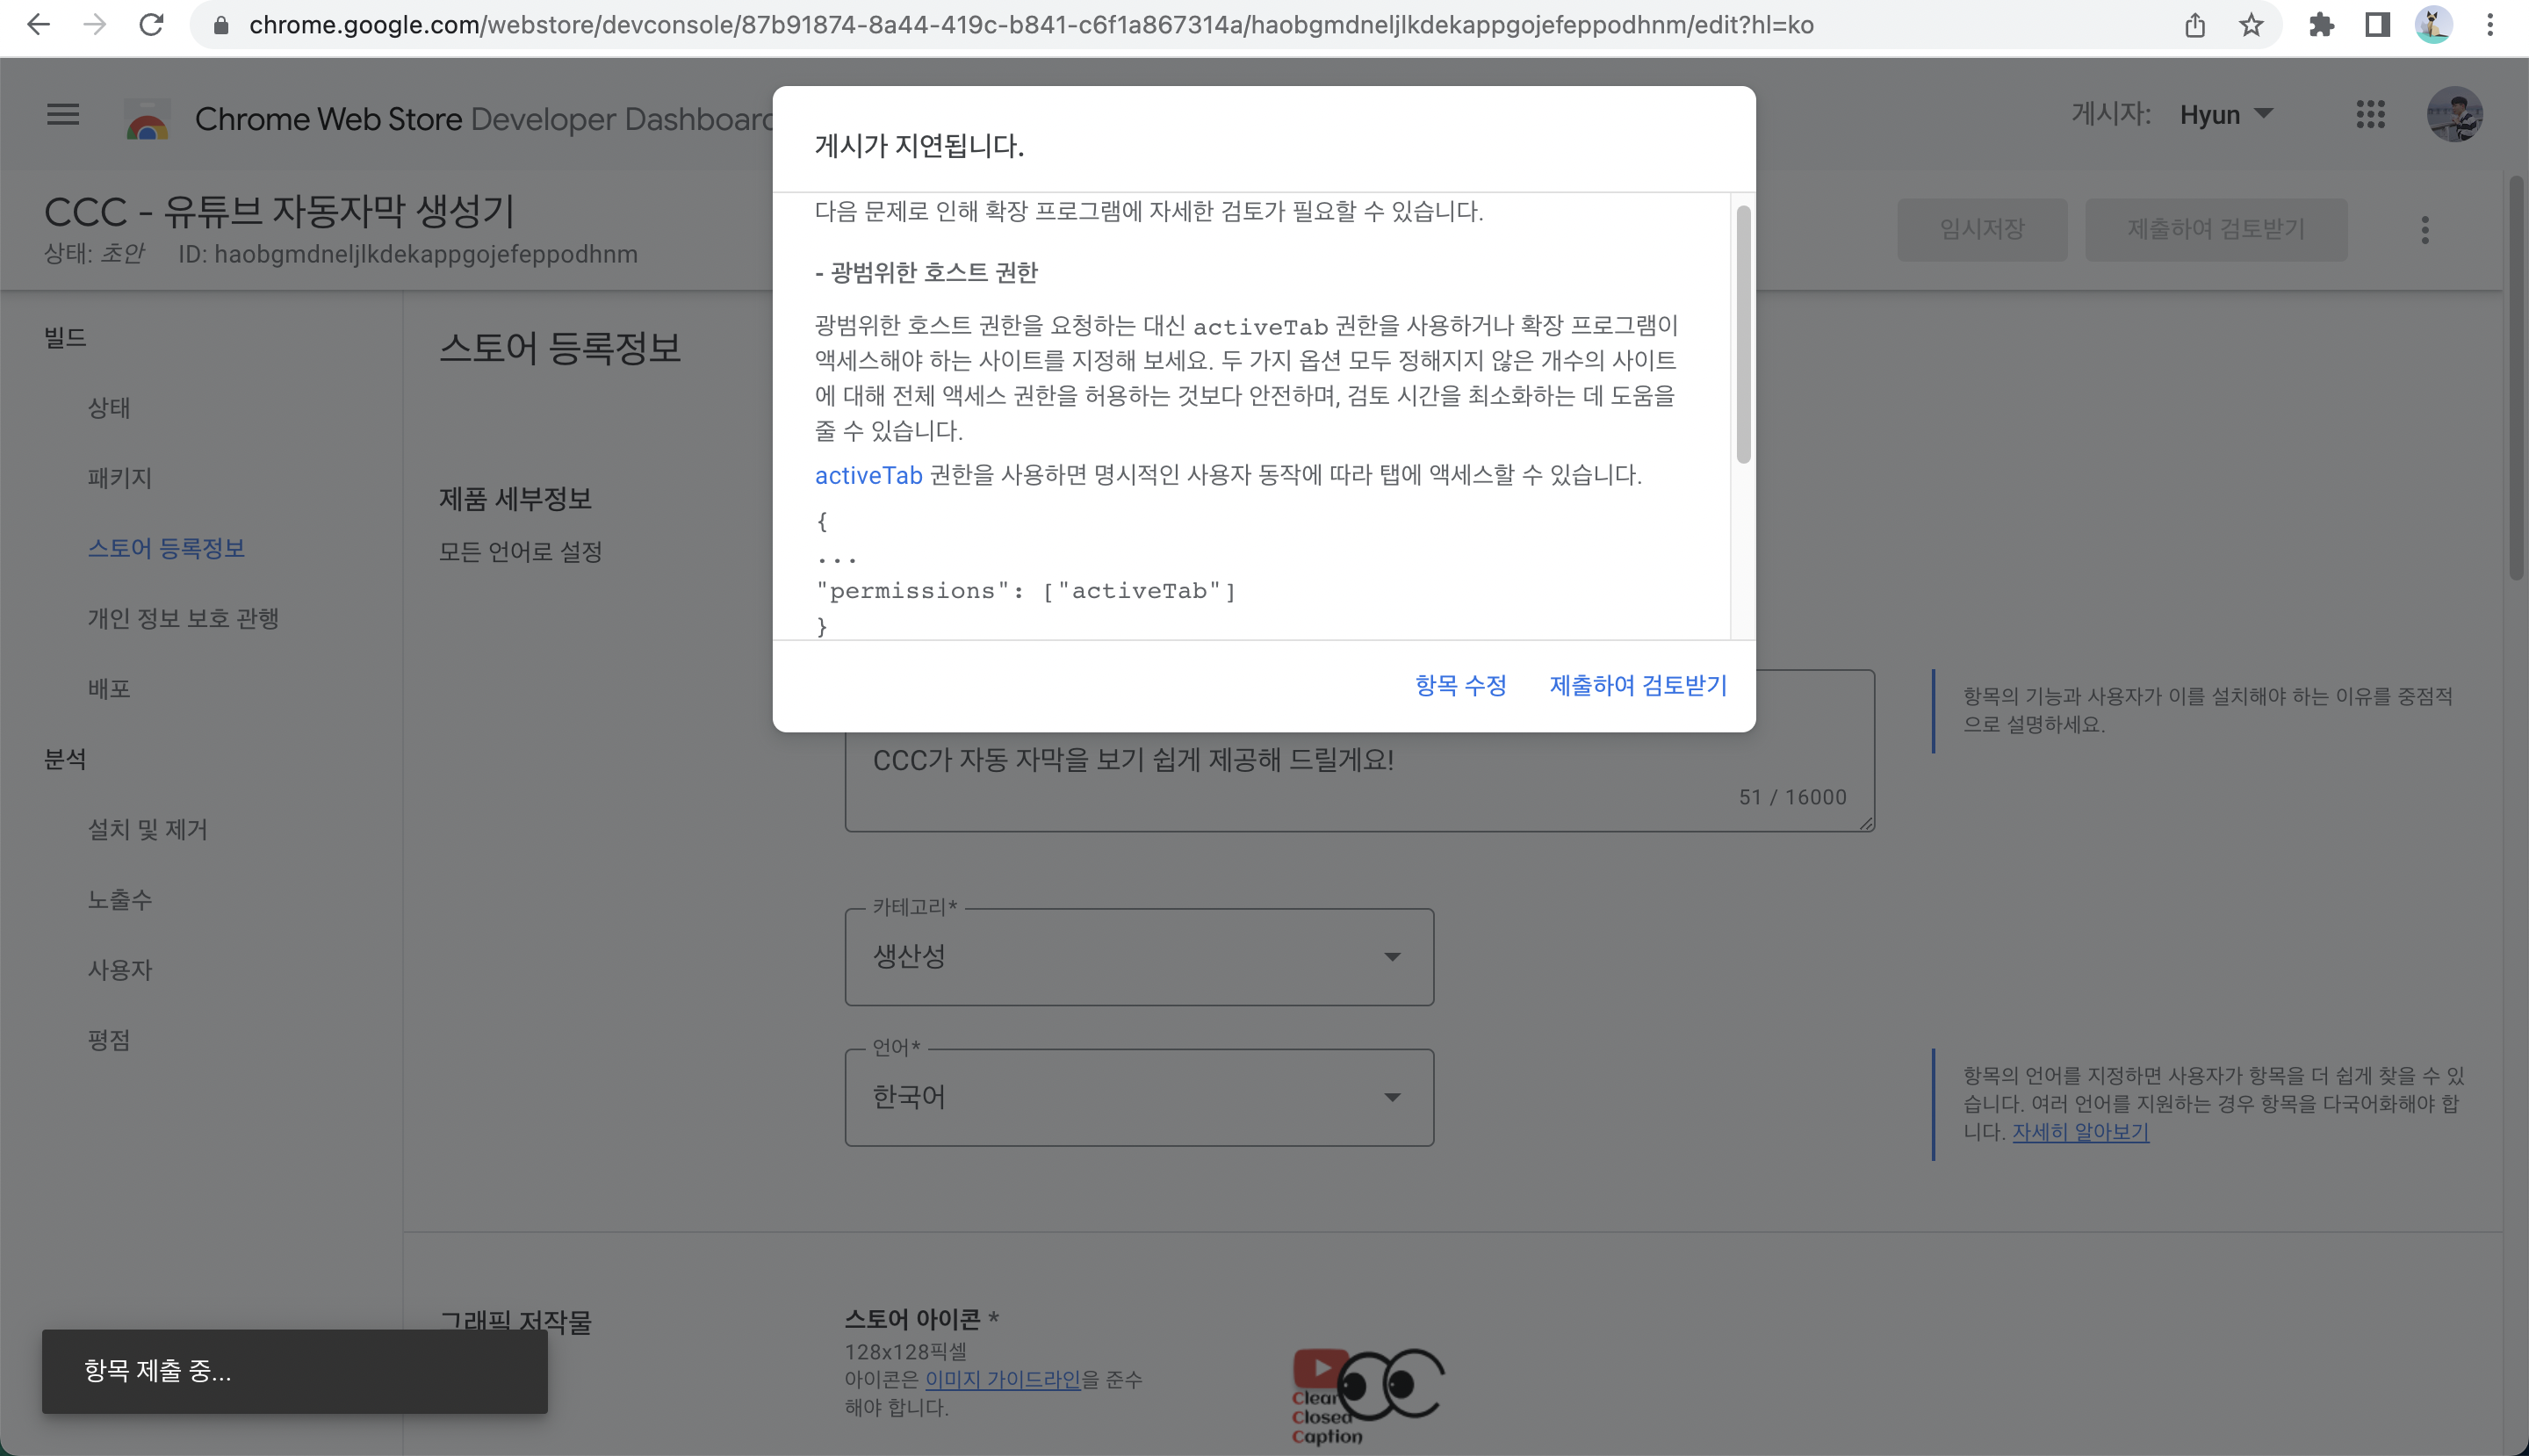Click the share page icon

(2195, 25)
